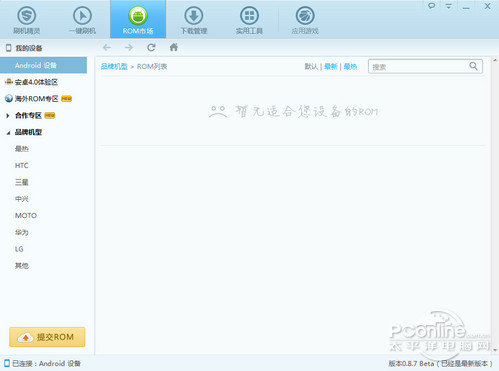Switch to the ROM市场 tab
This screenshot has width=499, height=371.
pyautogui.click(x=138, y=19)
